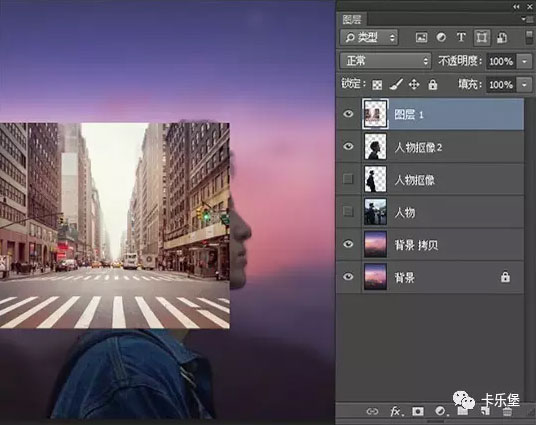This screenshot has height=425, width=536.
Task: Open layer style fx menu
Action: 396,411
